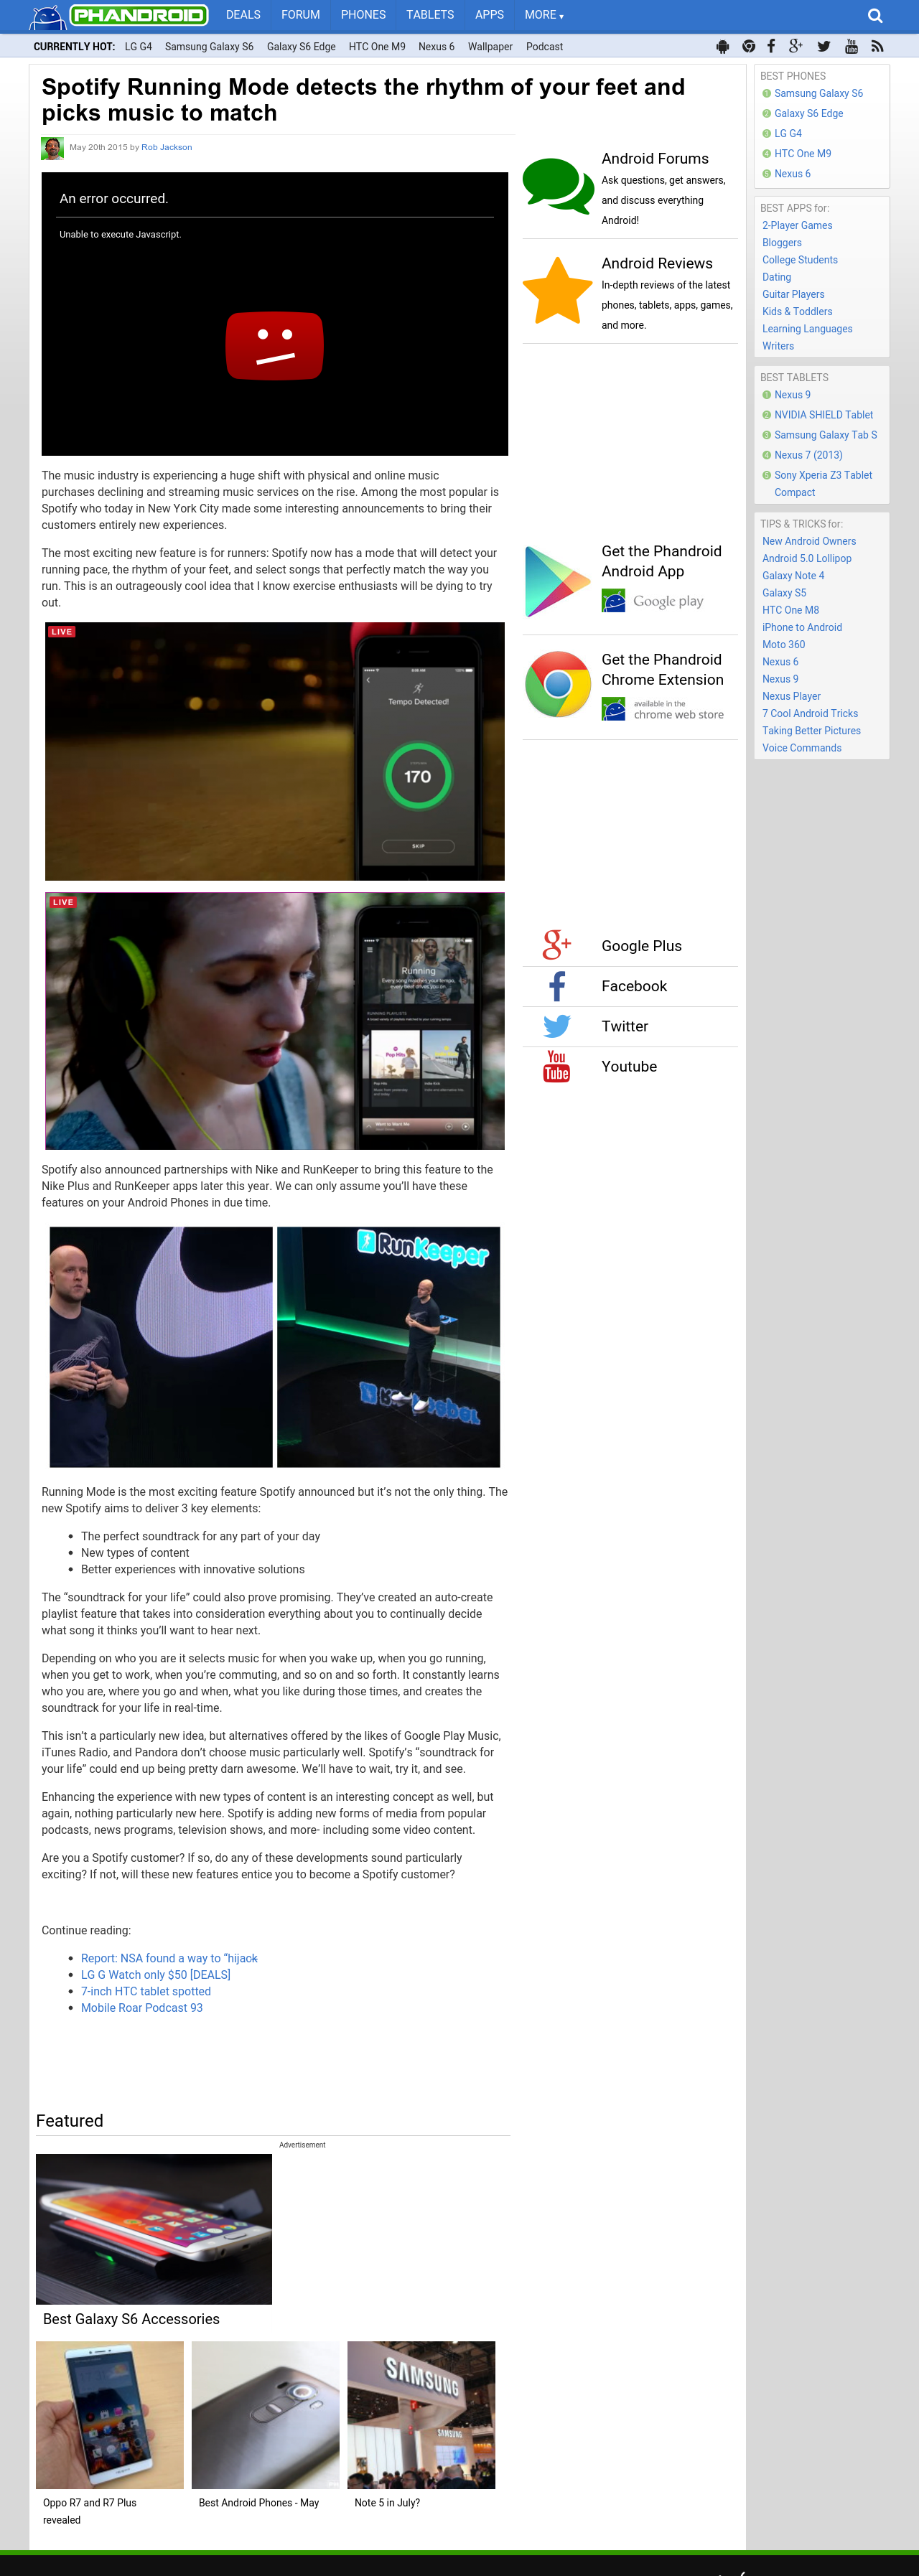Open the FORUM navigation item
The height and width of the screenshot is (2576, 919).
click(x=300, y=15)
